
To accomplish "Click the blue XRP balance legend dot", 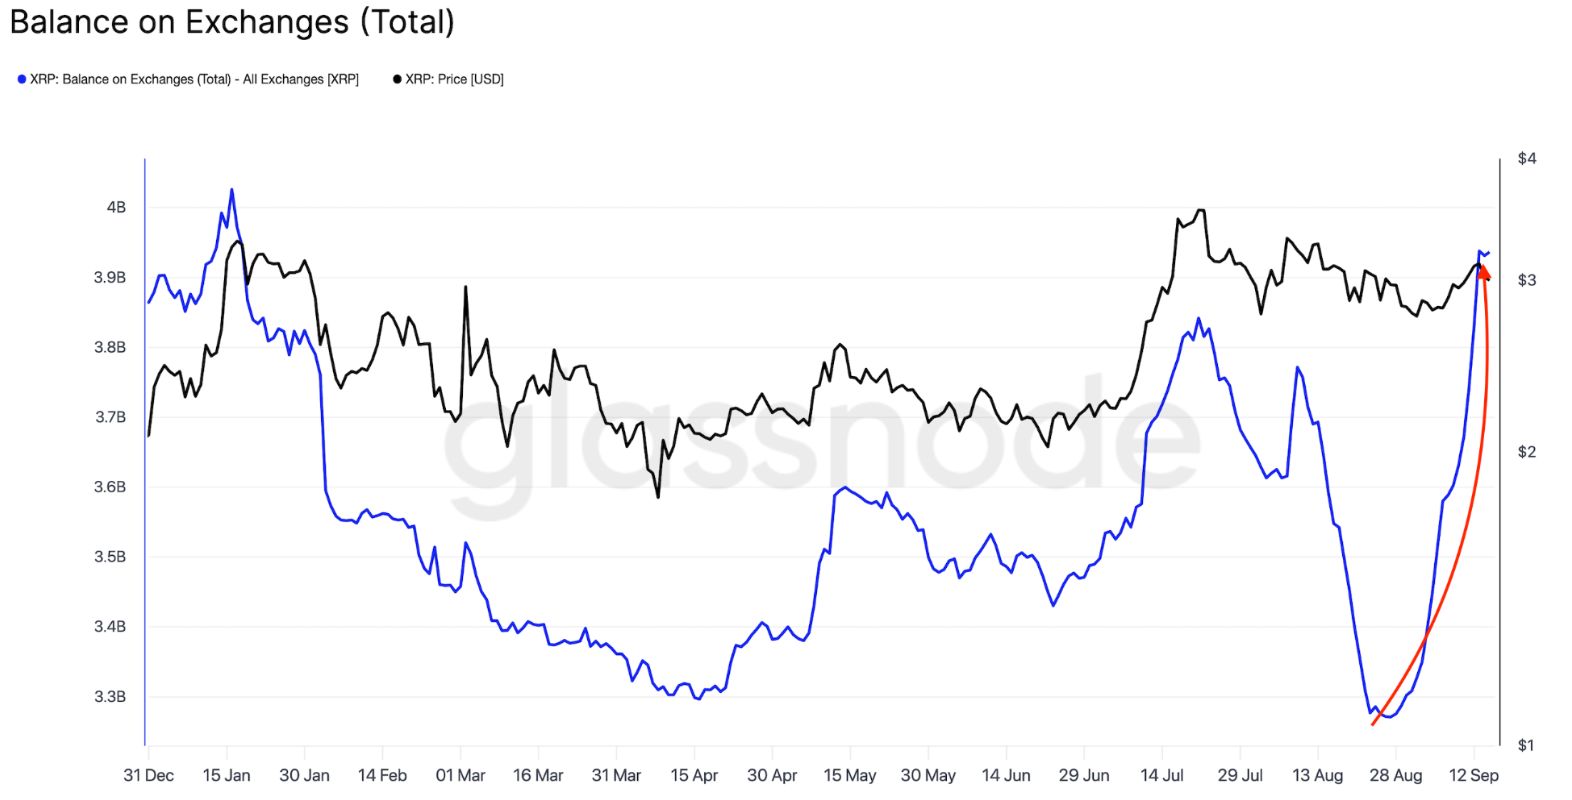I will pos(22,79).
